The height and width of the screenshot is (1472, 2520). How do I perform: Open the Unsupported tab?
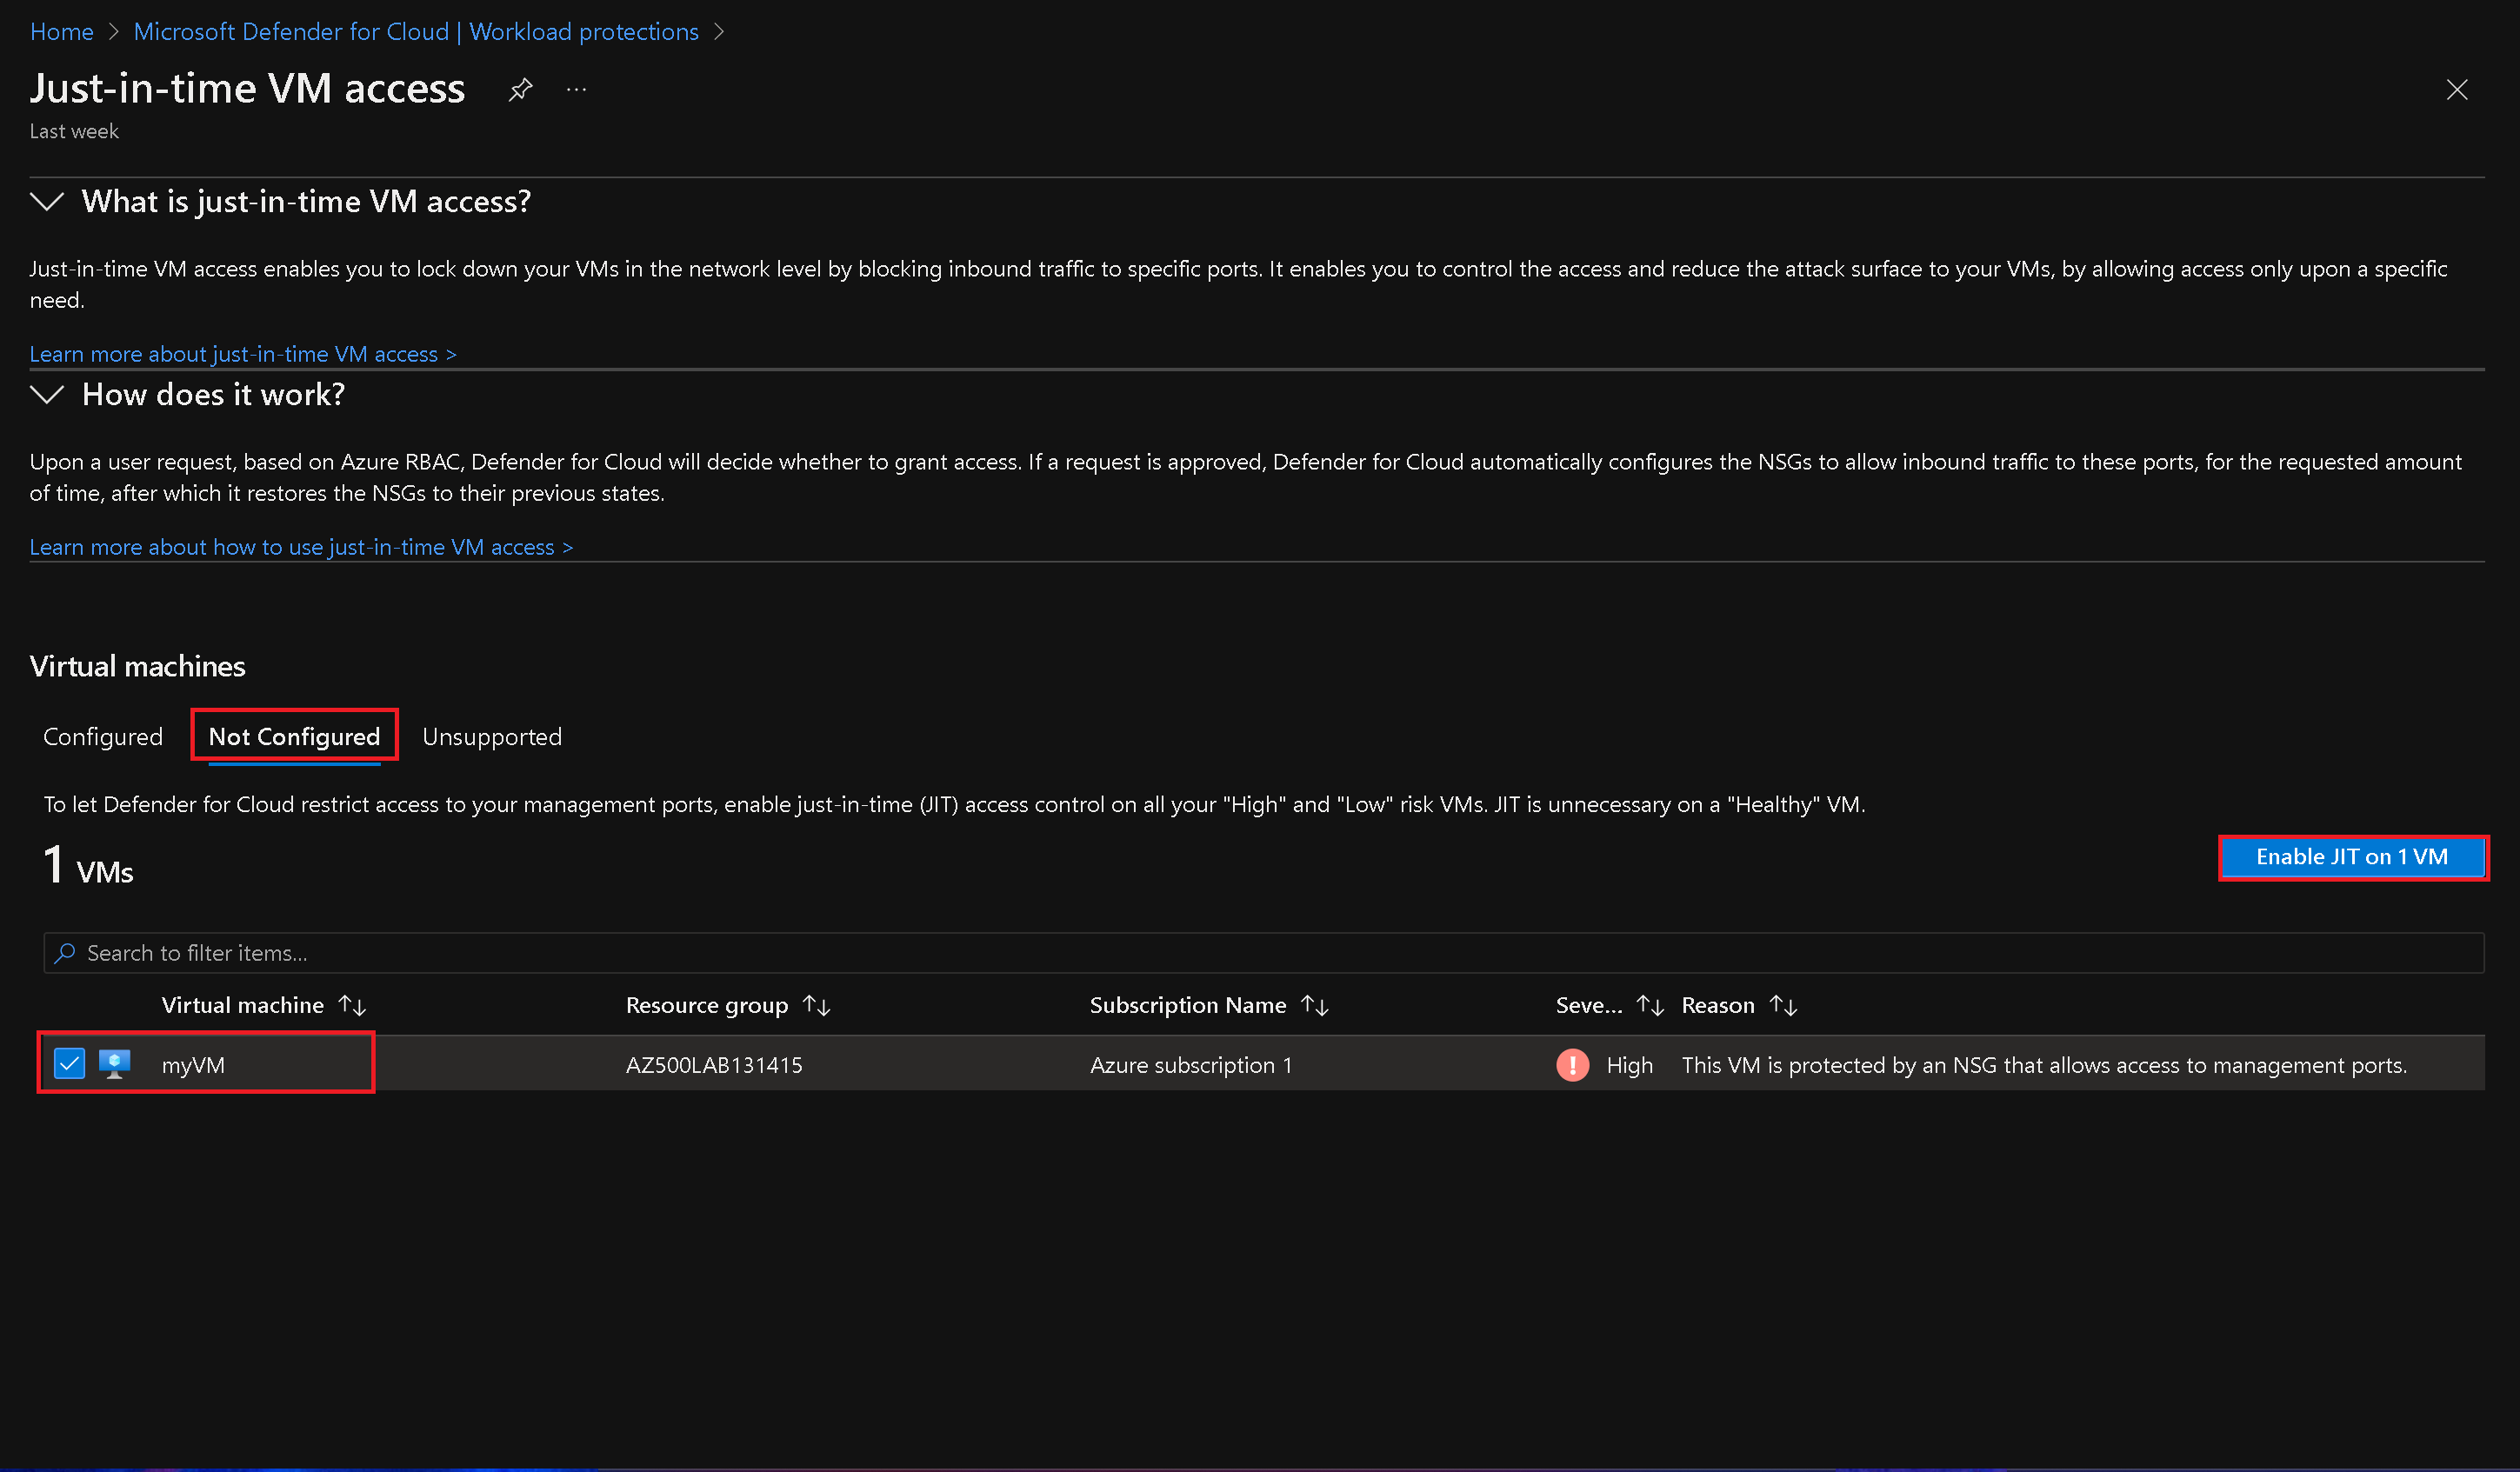(x=492, y=737)
